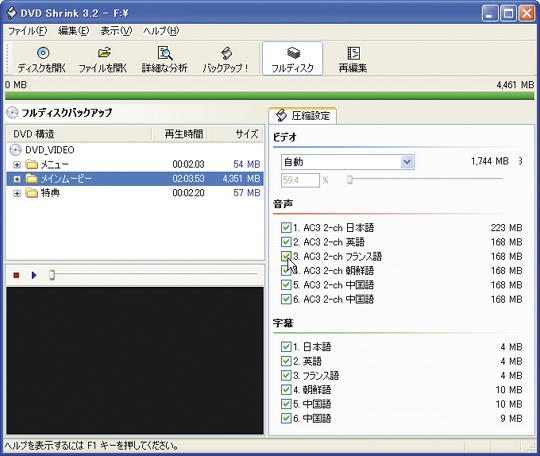Click the DVD_VIDEO disc icon in tree

pyautogui.click(x=15, y=150)
